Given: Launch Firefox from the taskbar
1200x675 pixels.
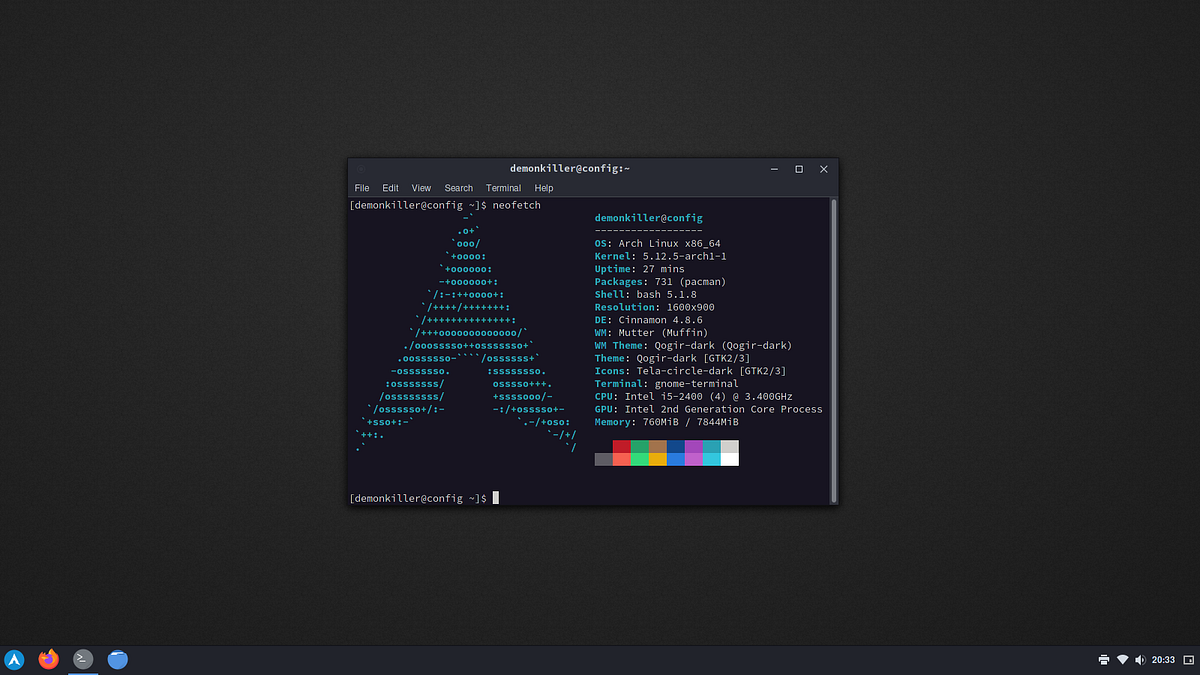Looking at the screenshot, I should click(48, 659).
